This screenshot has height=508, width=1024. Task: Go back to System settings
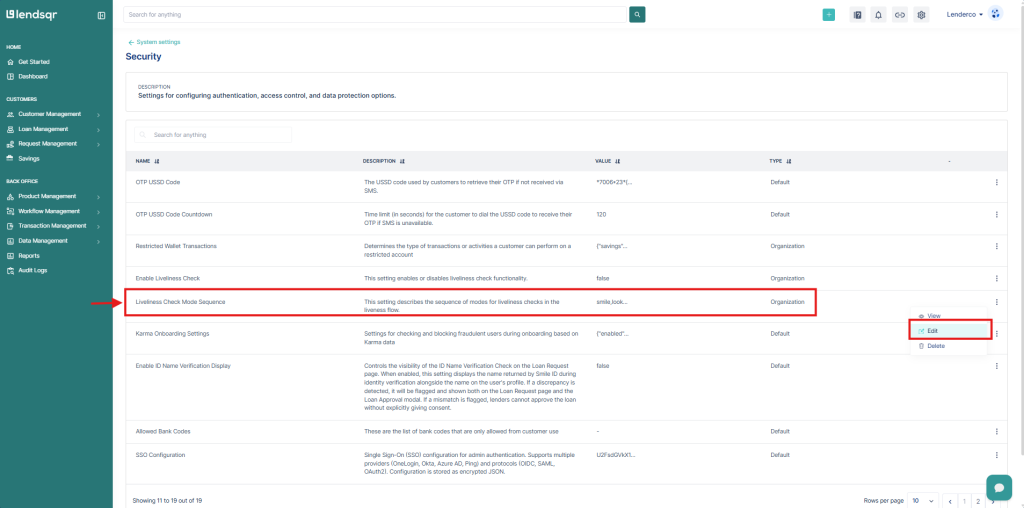tap(154, 42)
